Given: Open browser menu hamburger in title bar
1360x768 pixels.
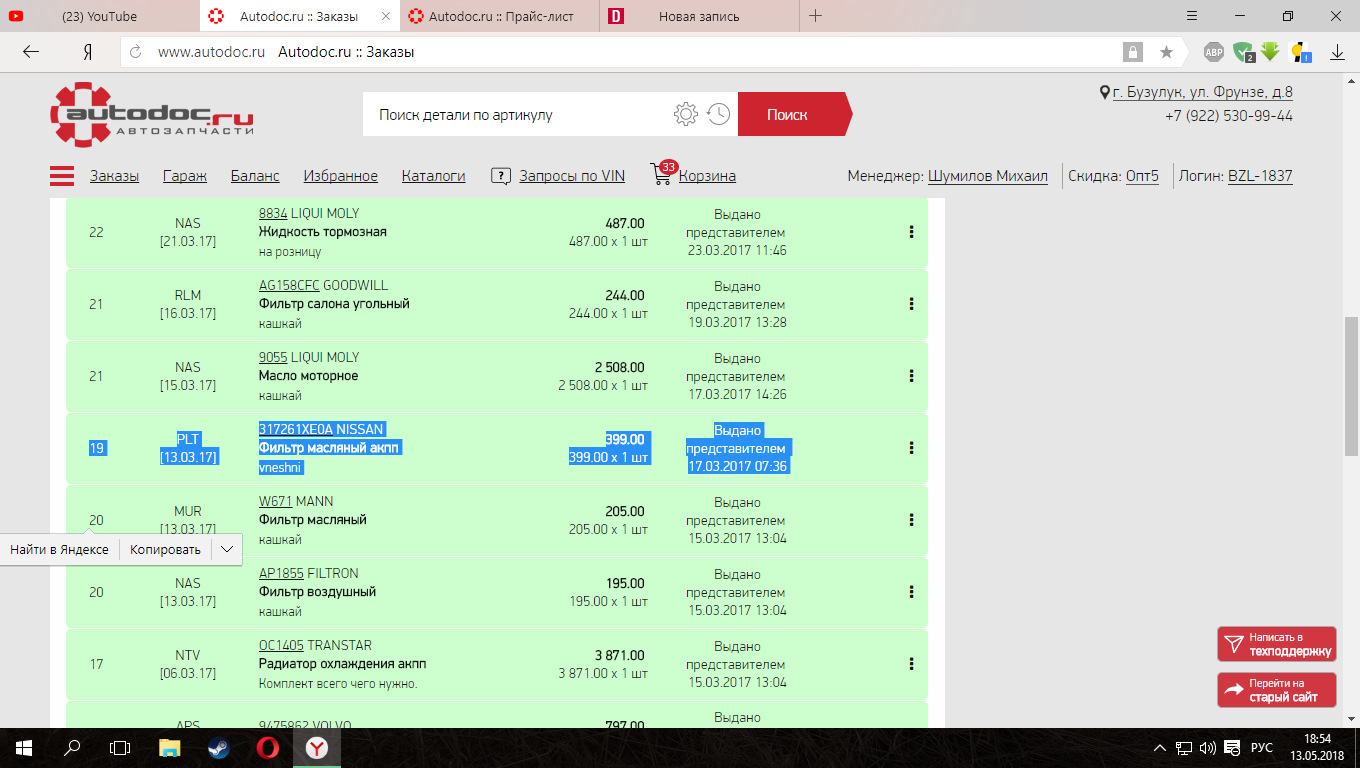Looking at the screenshot, I should (1191, 16).
